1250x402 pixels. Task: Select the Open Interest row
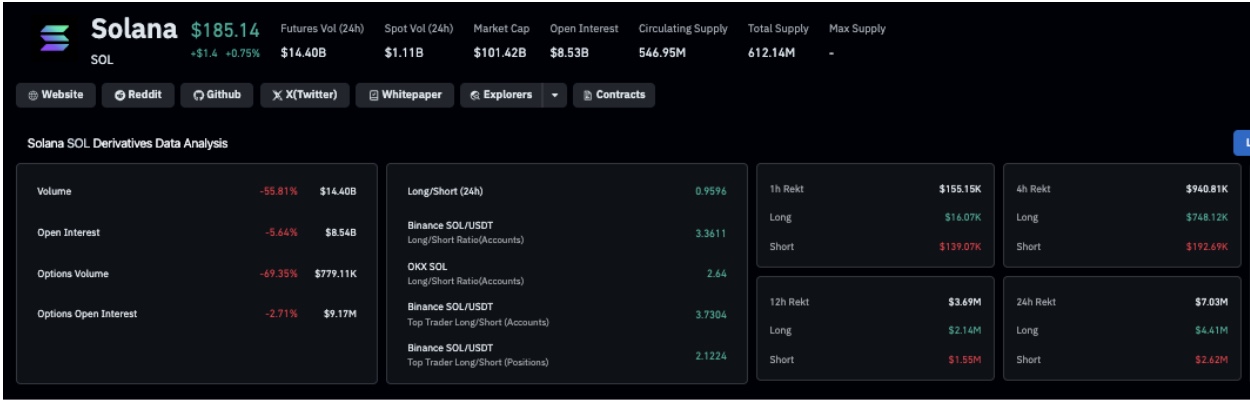tap(196, 232)
